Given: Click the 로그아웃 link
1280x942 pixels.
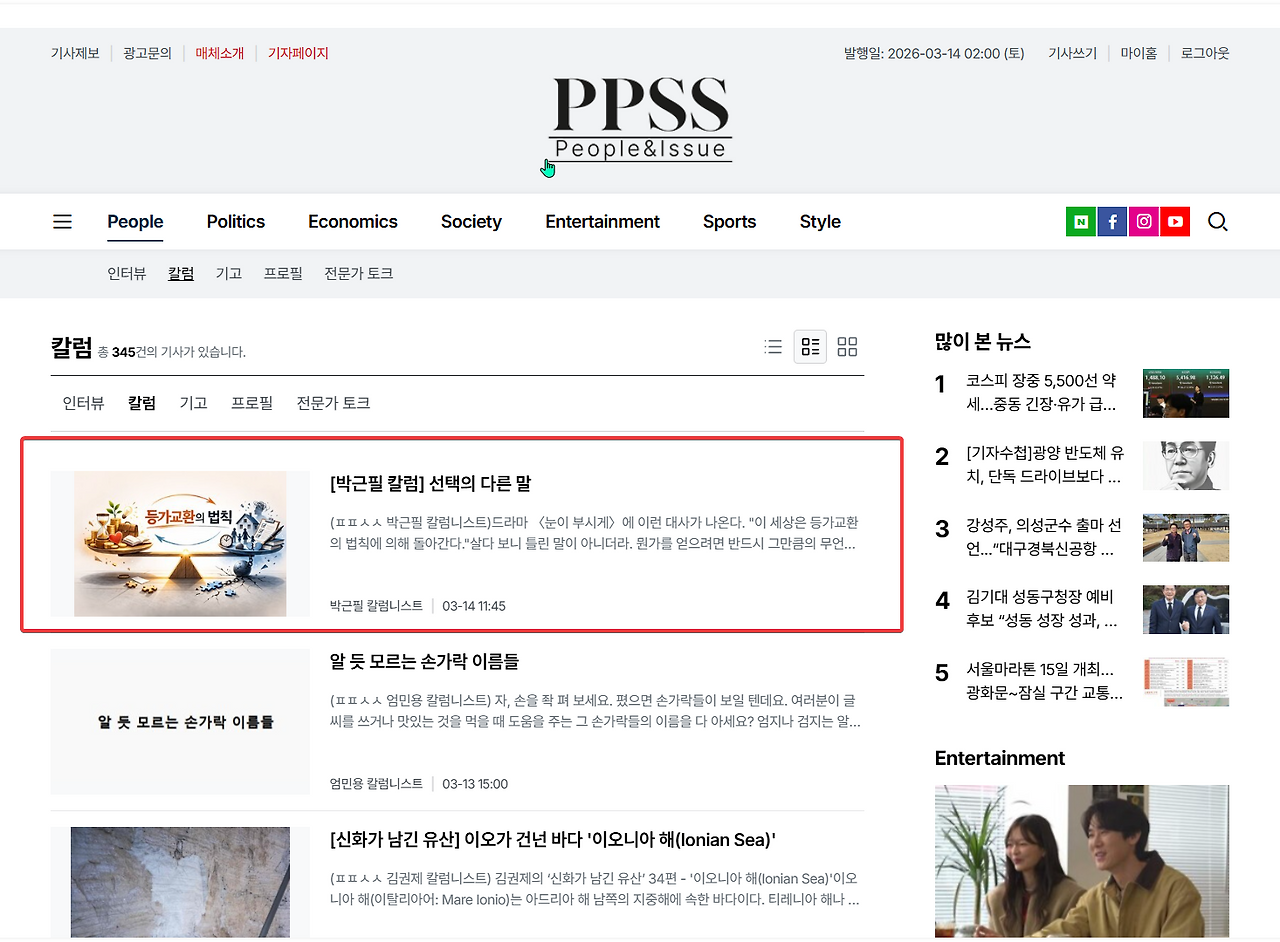Looking at the screenshot, I should point(1205,53).
